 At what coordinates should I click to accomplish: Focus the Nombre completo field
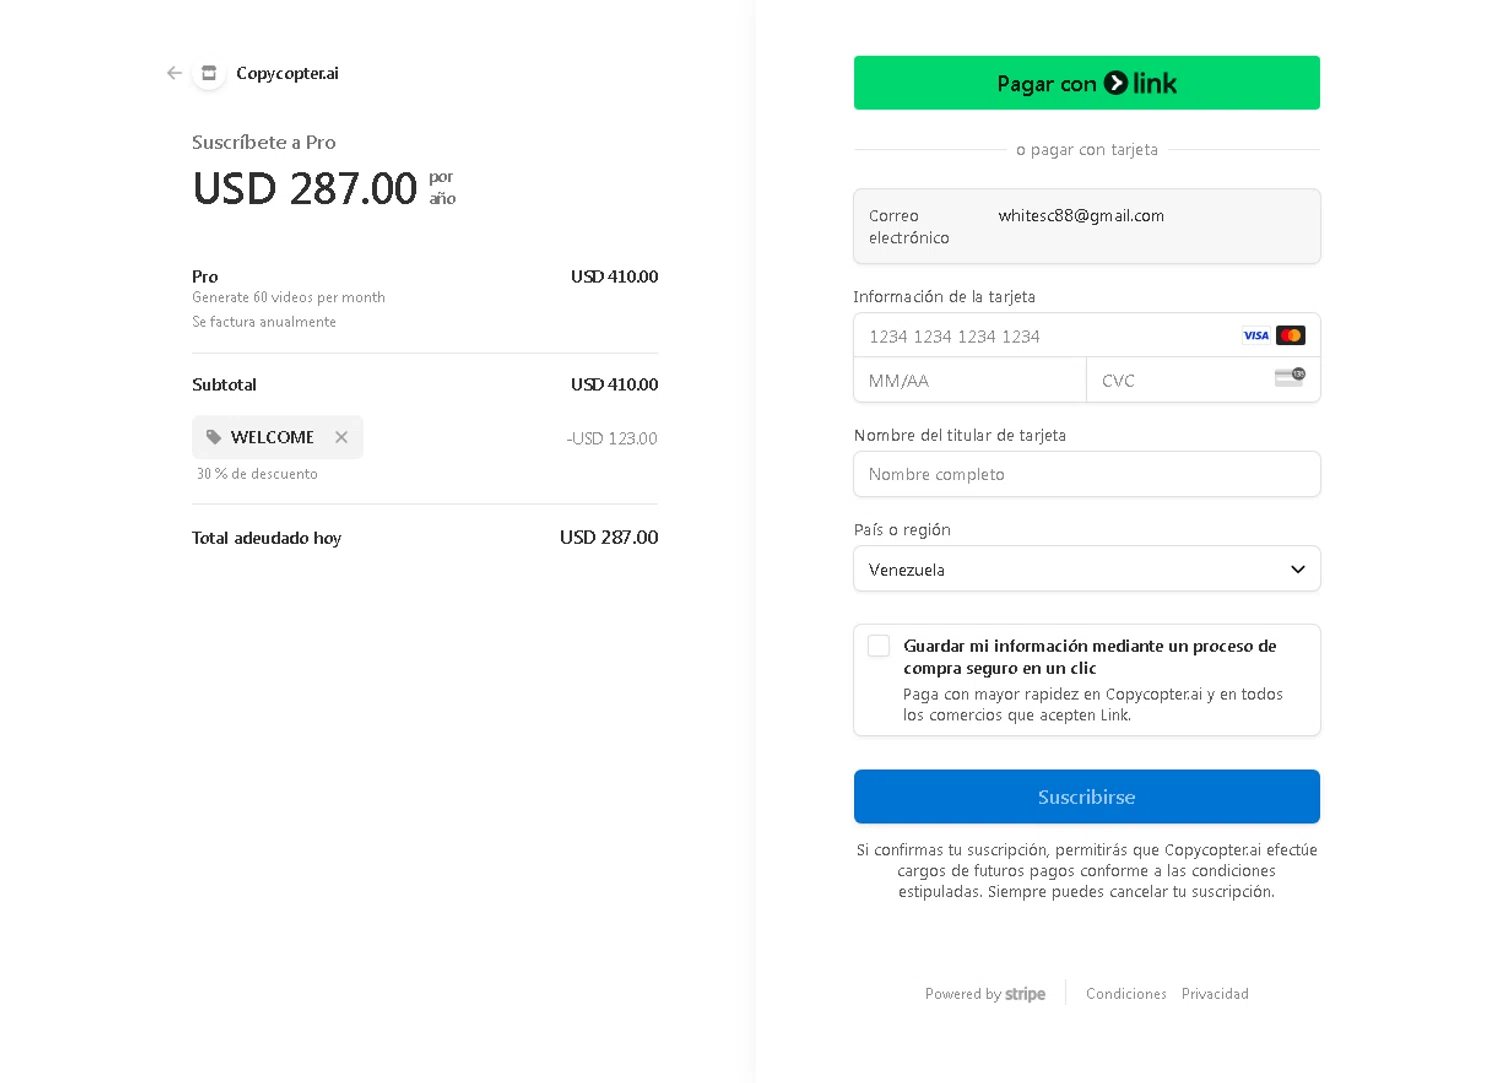coord(1087,474)
